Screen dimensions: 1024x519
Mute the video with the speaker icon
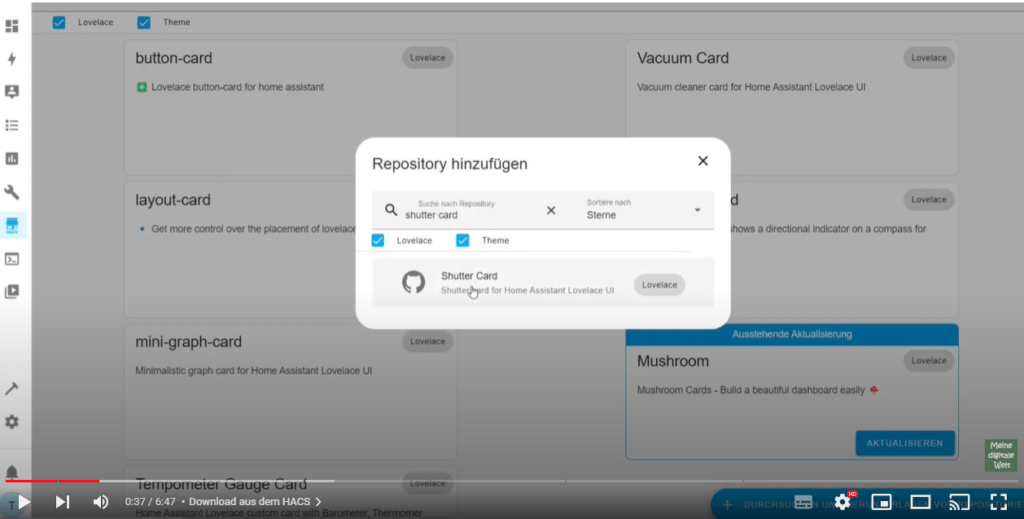tap(100, 501)
